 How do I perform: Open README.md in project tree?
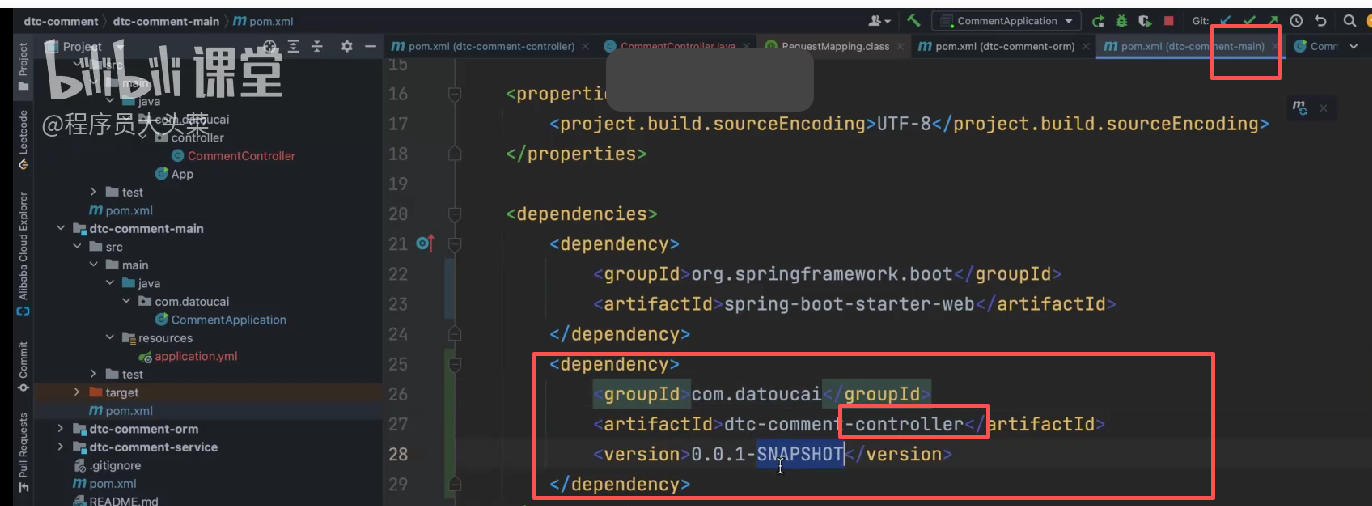point(116,500)
